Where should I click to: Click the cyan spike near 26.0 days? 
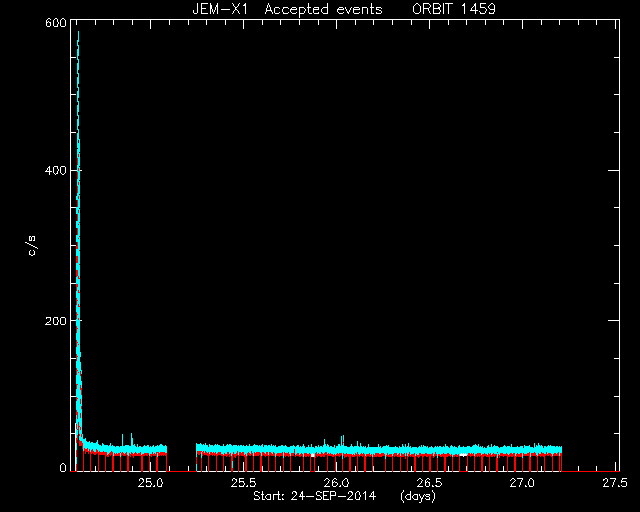pos(342,439)
